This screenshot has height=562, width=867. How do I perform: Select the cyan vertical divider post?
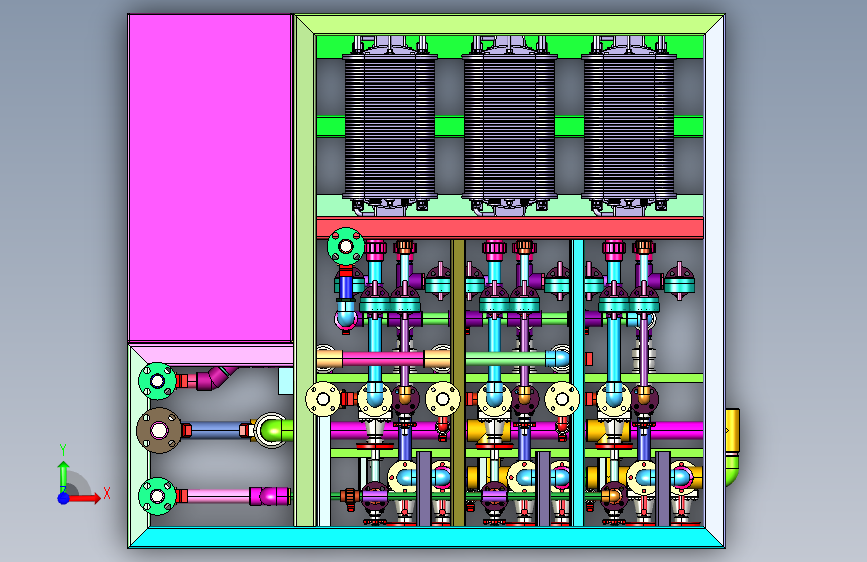pyautogui.click(x=578, y=382)
